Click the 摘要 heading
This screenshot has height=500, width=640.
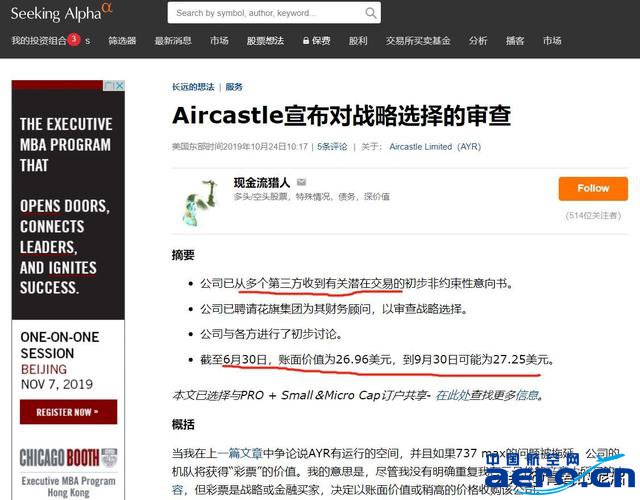tap(183, 255)
